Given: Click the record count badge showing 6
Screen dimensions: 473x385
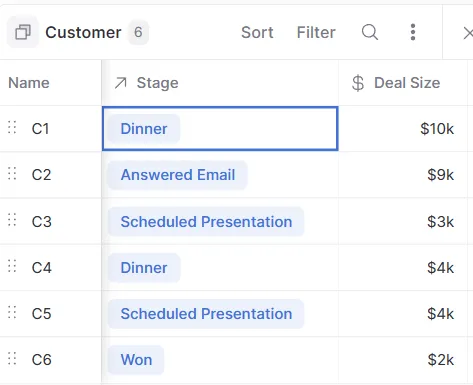Looking at the screenshot, I should (138, 32).
